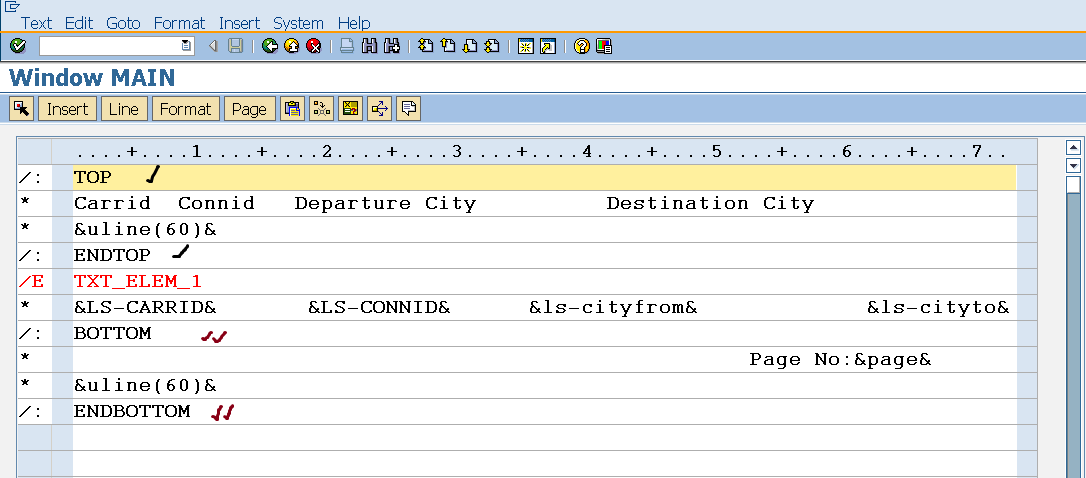Image resolution: width=1086 pixels, height=478 pixels.
Task: Open the Help question mark icon
Action: pos(582,46)
